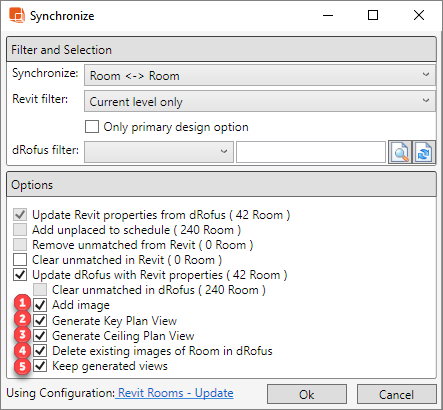Expand the Revit filter Current level only dropdown
The width and height of the screenshot is (443, 410).
coord(260,101)
